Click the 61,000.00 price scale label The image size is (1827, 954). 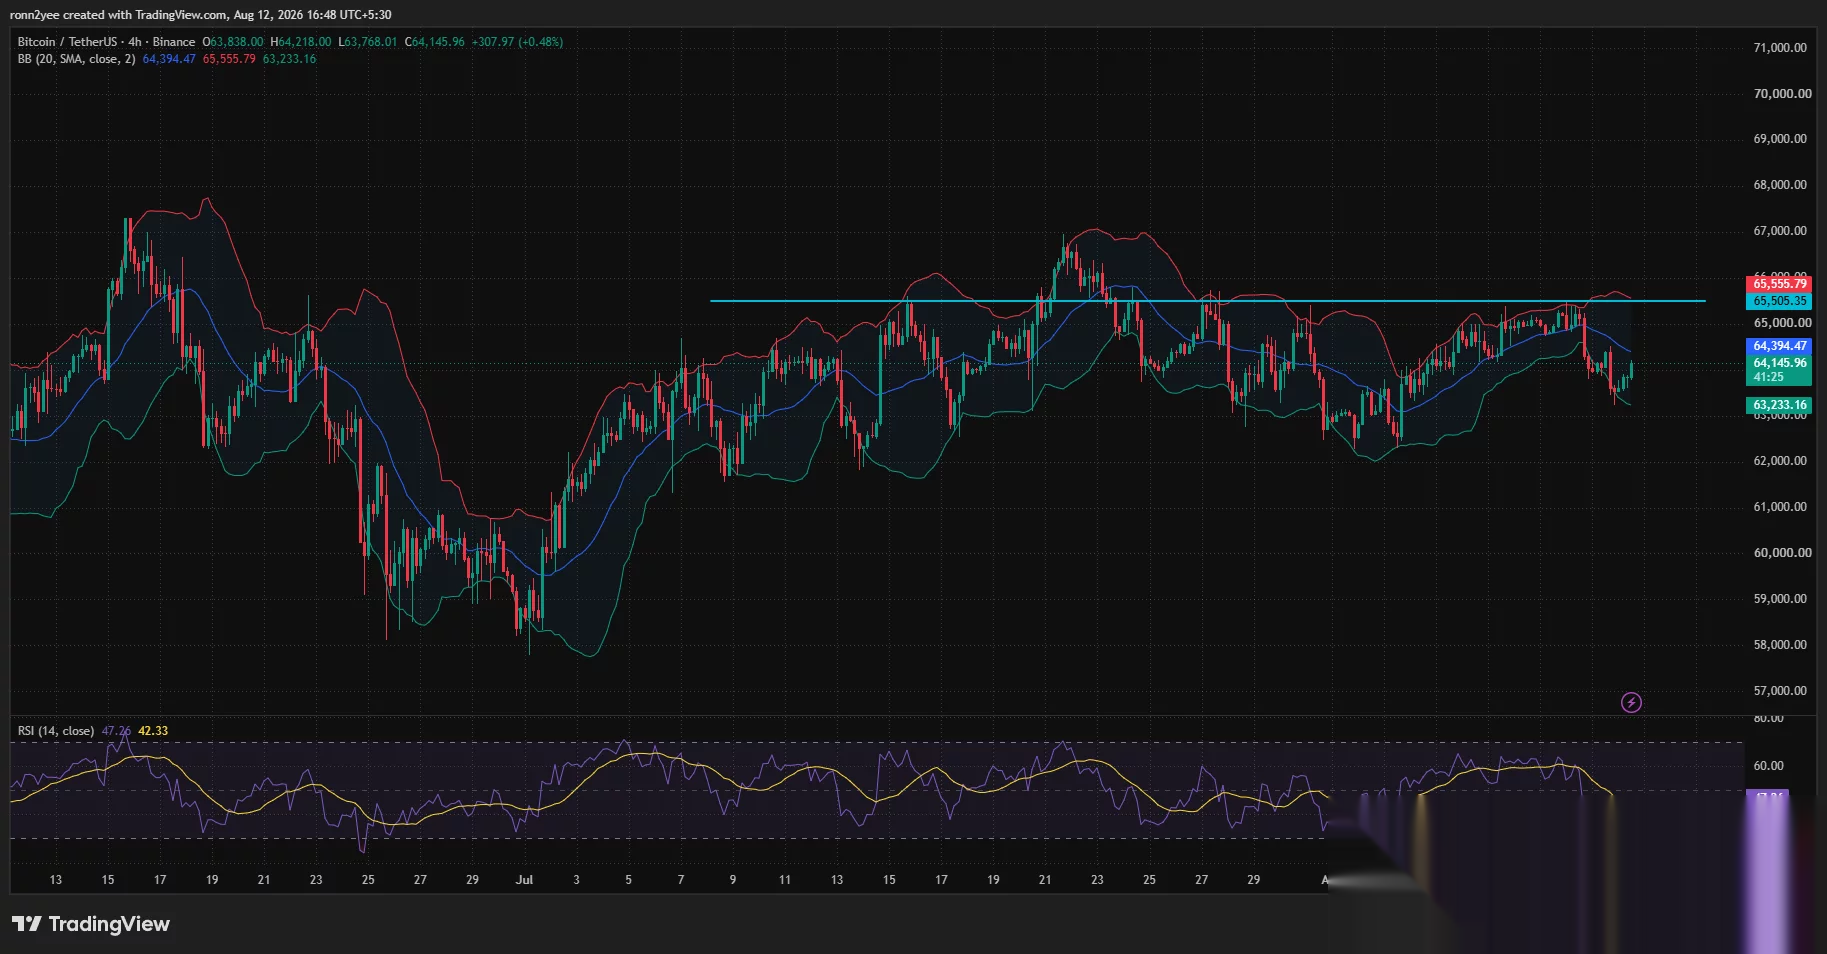1780,507
